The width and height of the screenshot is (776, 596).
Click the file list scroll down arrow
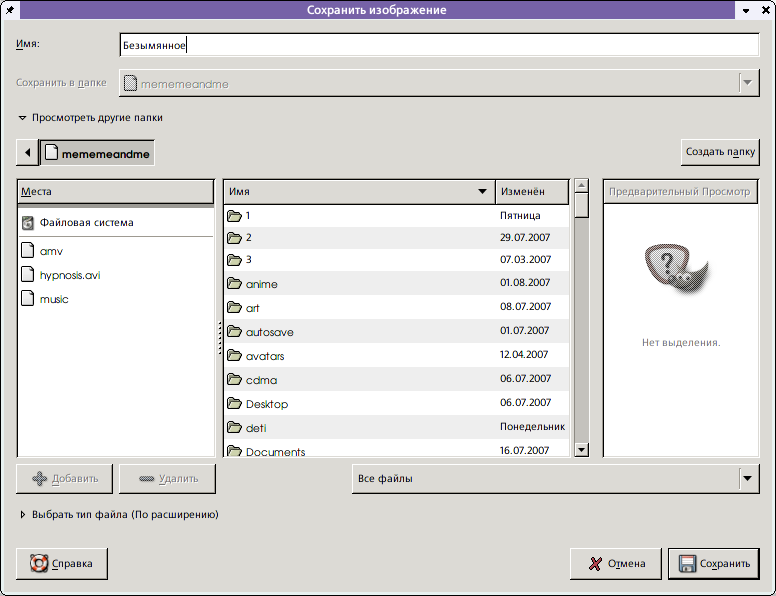coord(581,450)
